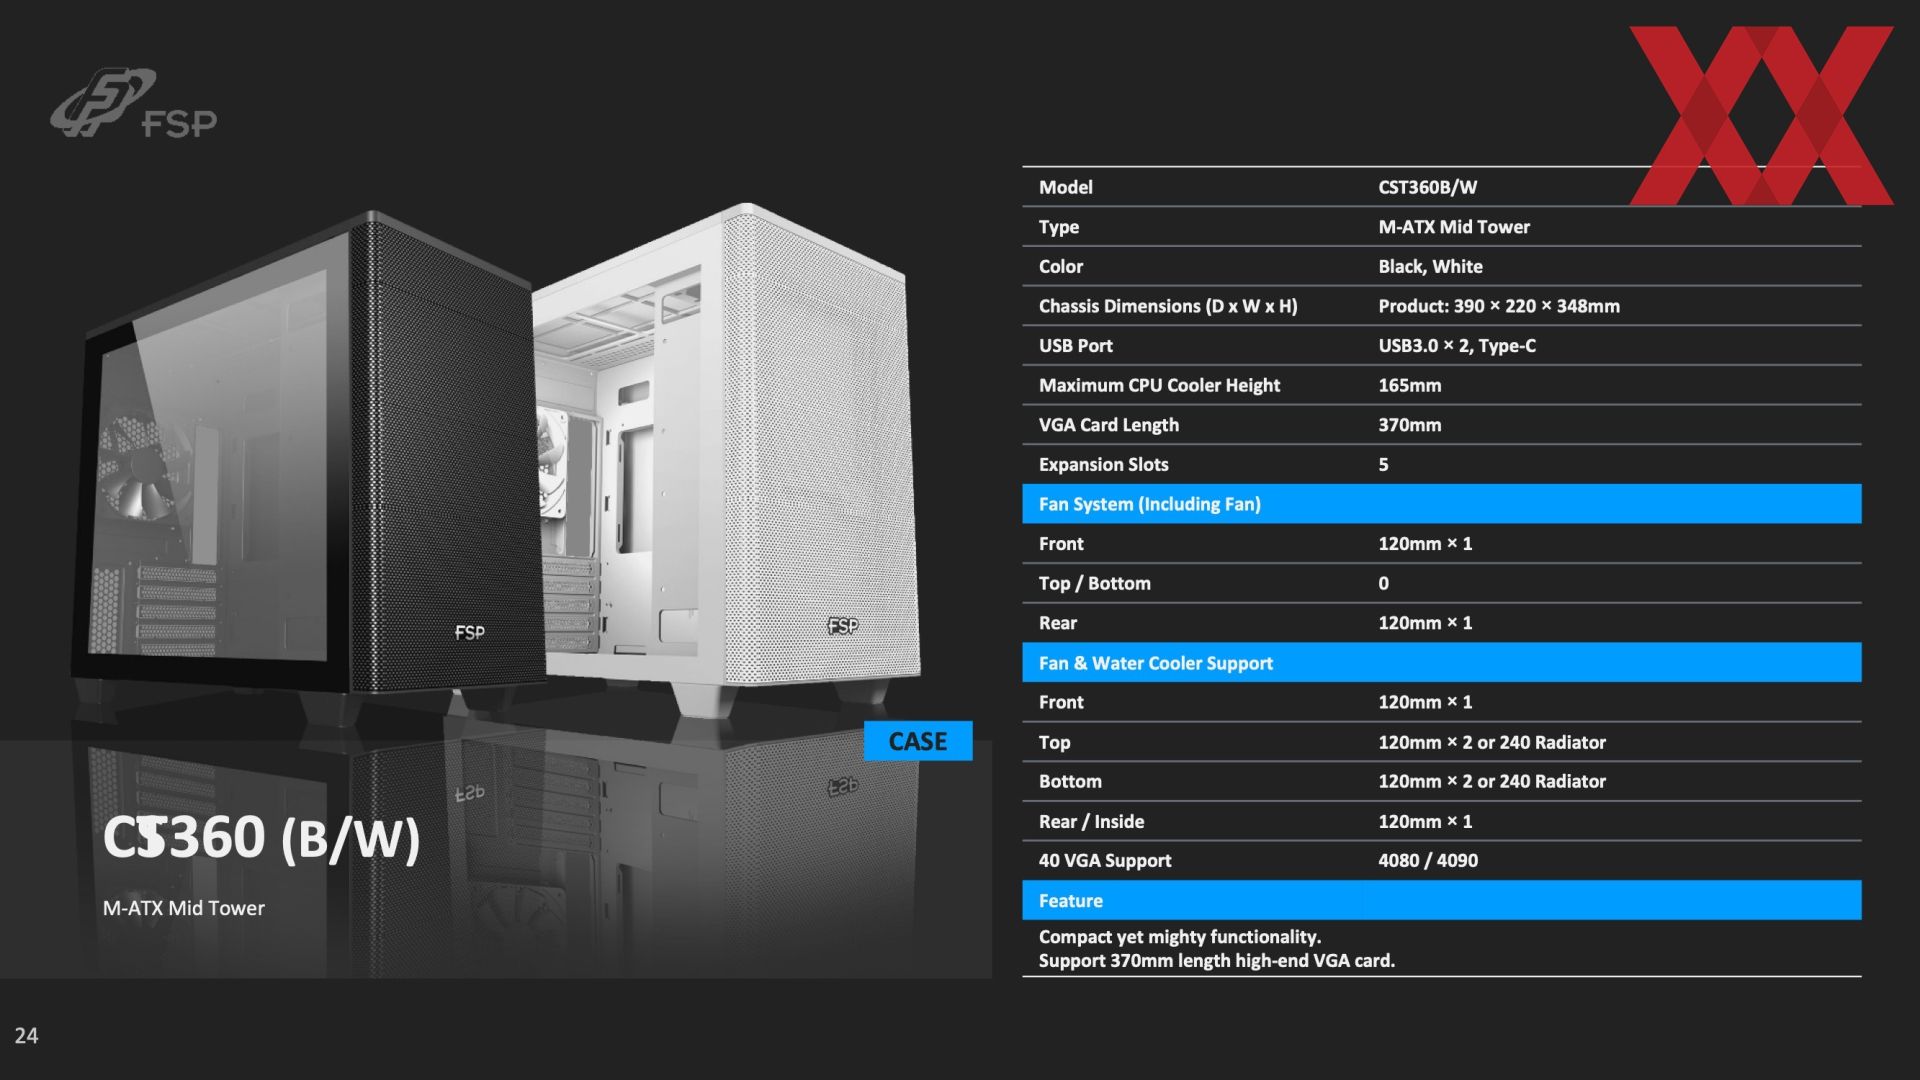Click the Type row label
The height and width of the screenshot is (1080, 1920).
[x=1058, y=227]
